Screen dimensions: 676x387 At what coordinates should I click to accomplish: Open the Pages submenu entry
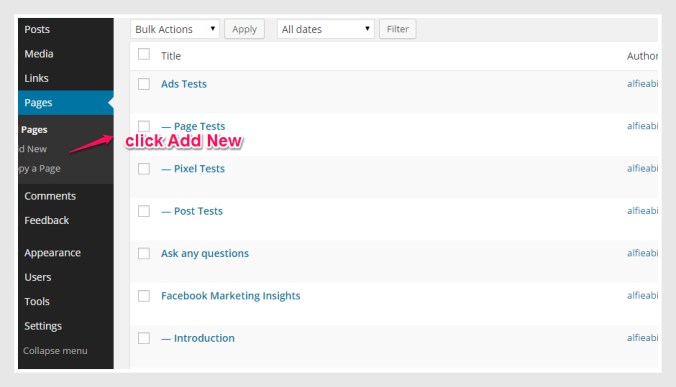coord(34,130)
